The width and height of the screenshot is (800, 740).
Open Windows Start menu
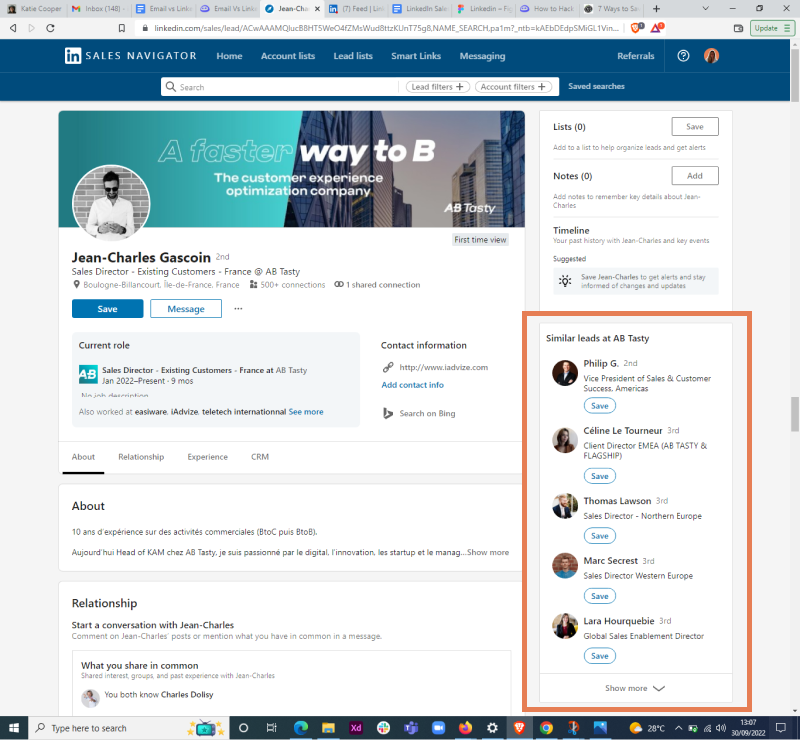[x=14, y=728]
